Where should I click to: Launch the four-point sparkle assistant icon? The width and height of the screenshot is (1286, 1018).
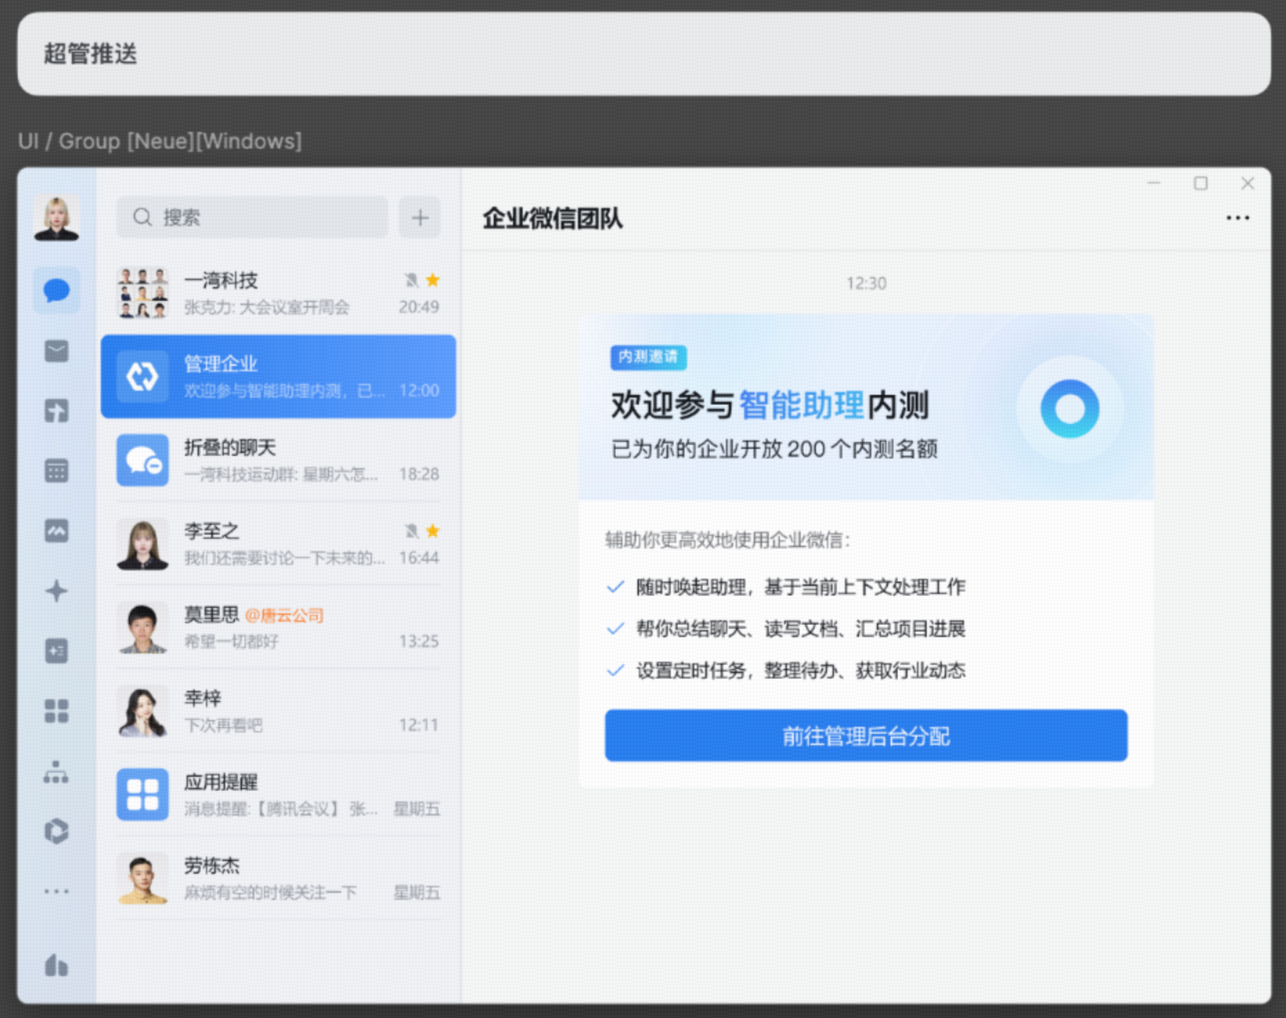coord(56,591)
